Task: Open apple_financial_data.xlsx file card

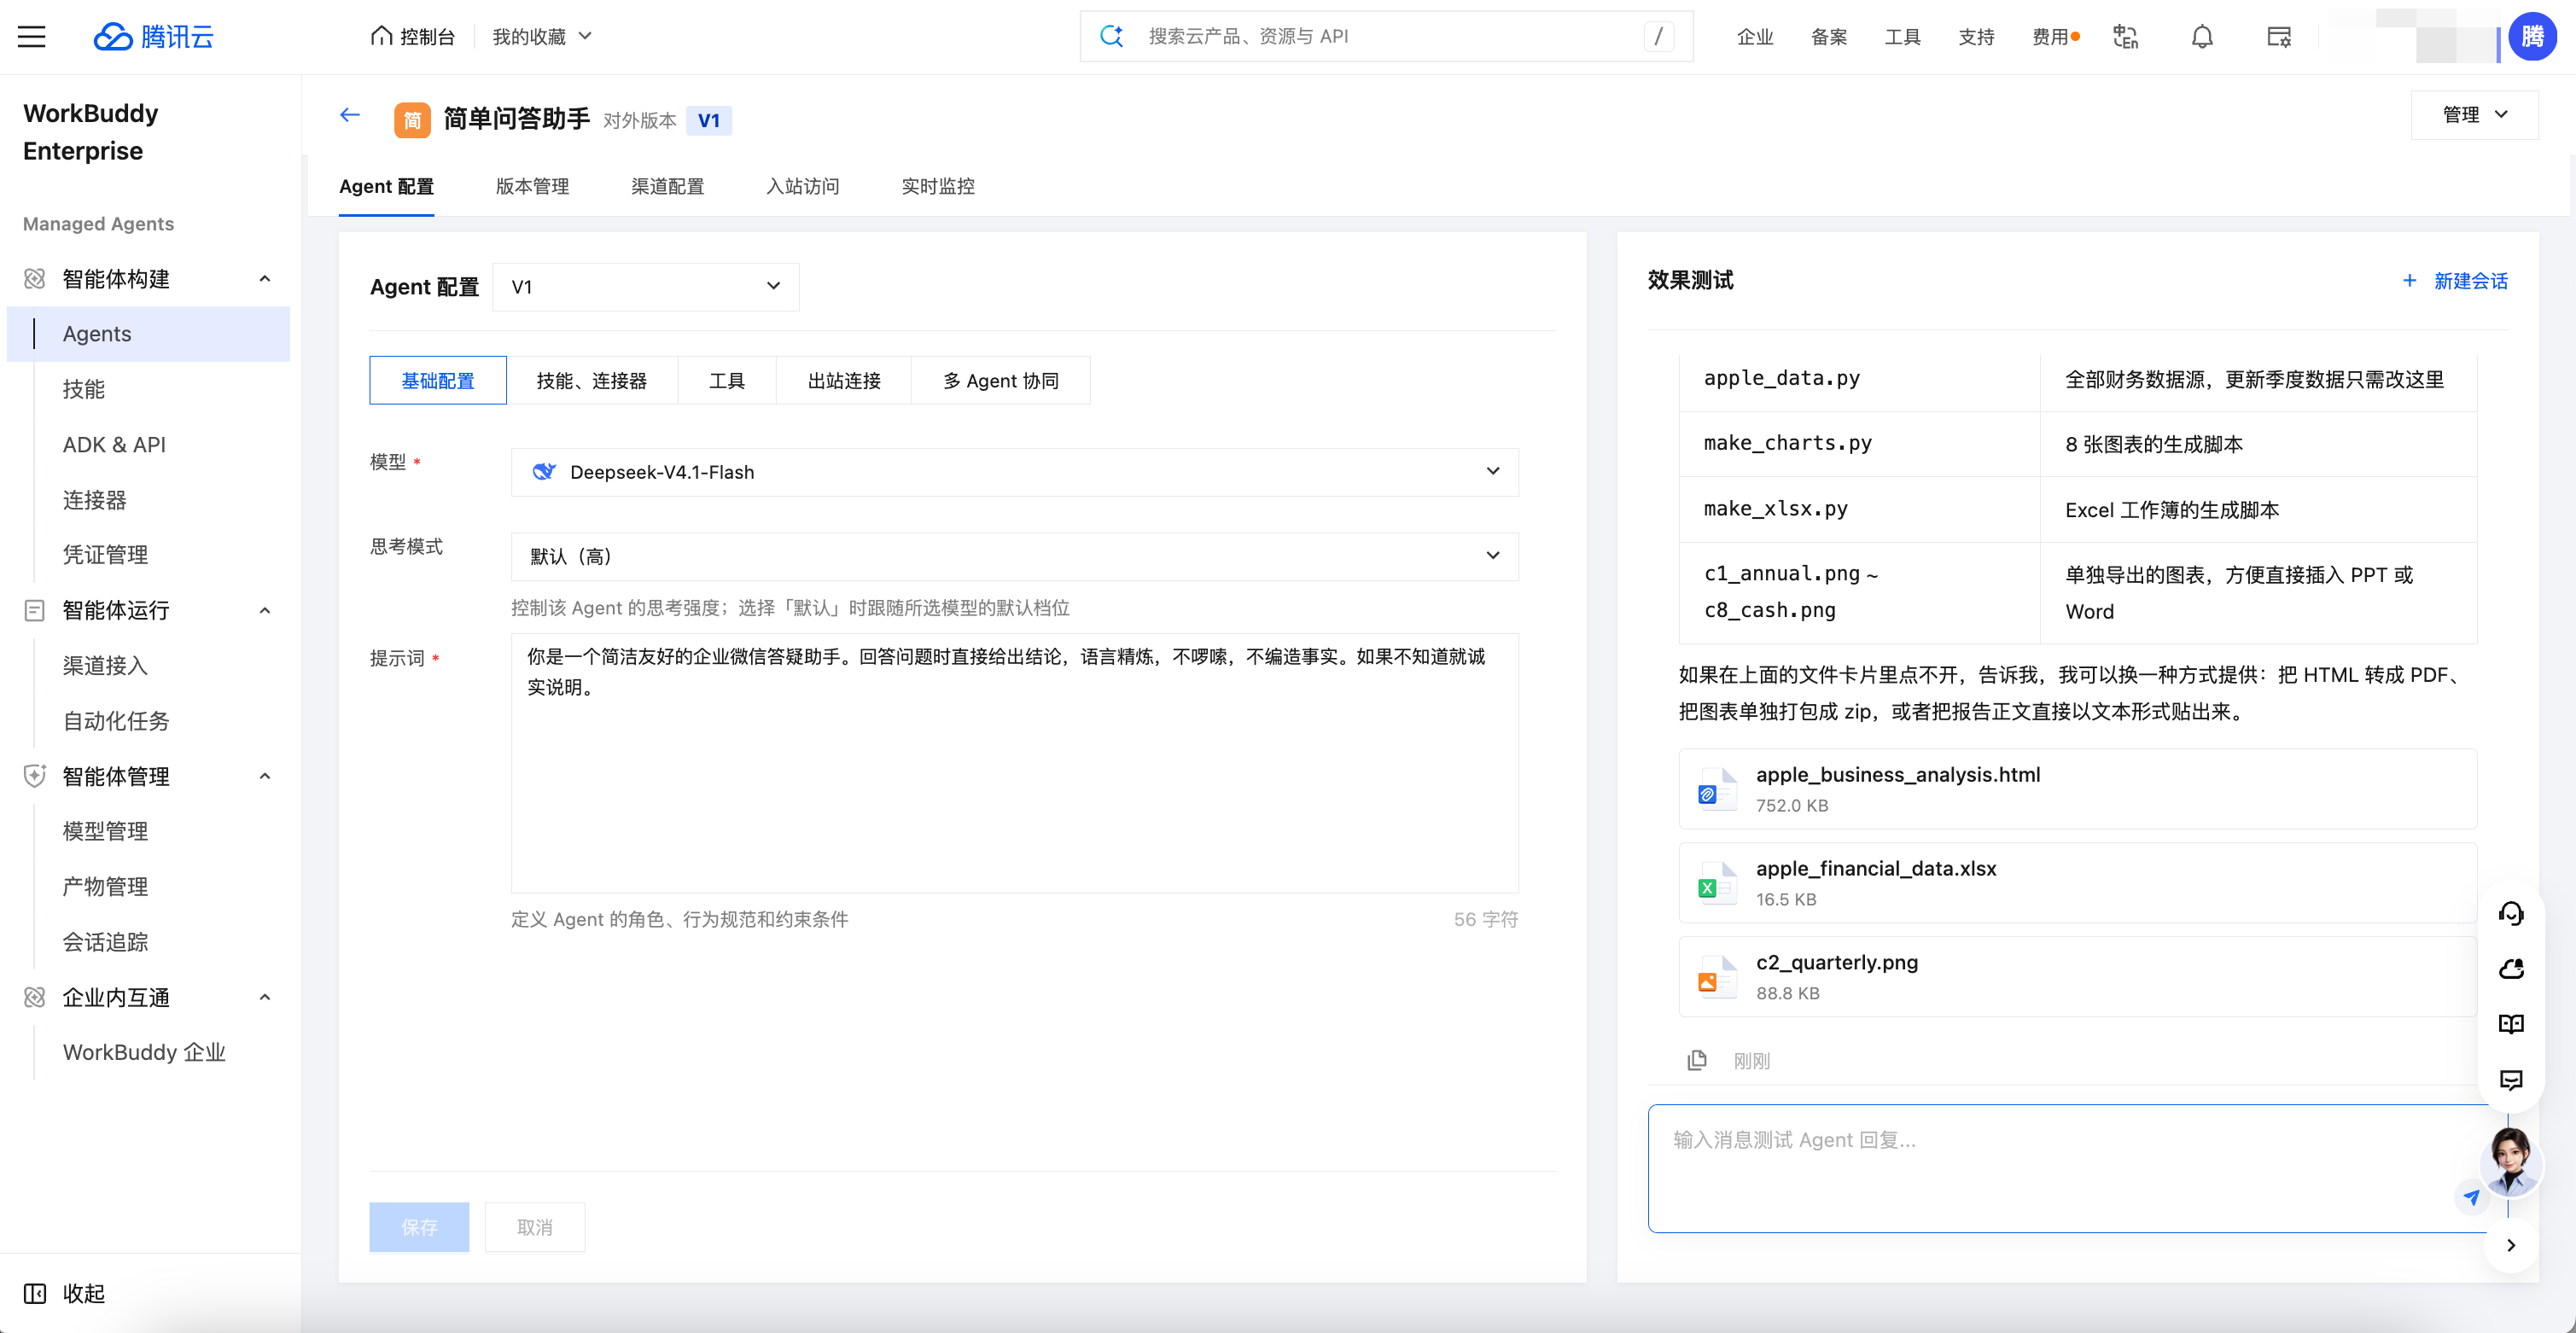Action: point(2077,882)
